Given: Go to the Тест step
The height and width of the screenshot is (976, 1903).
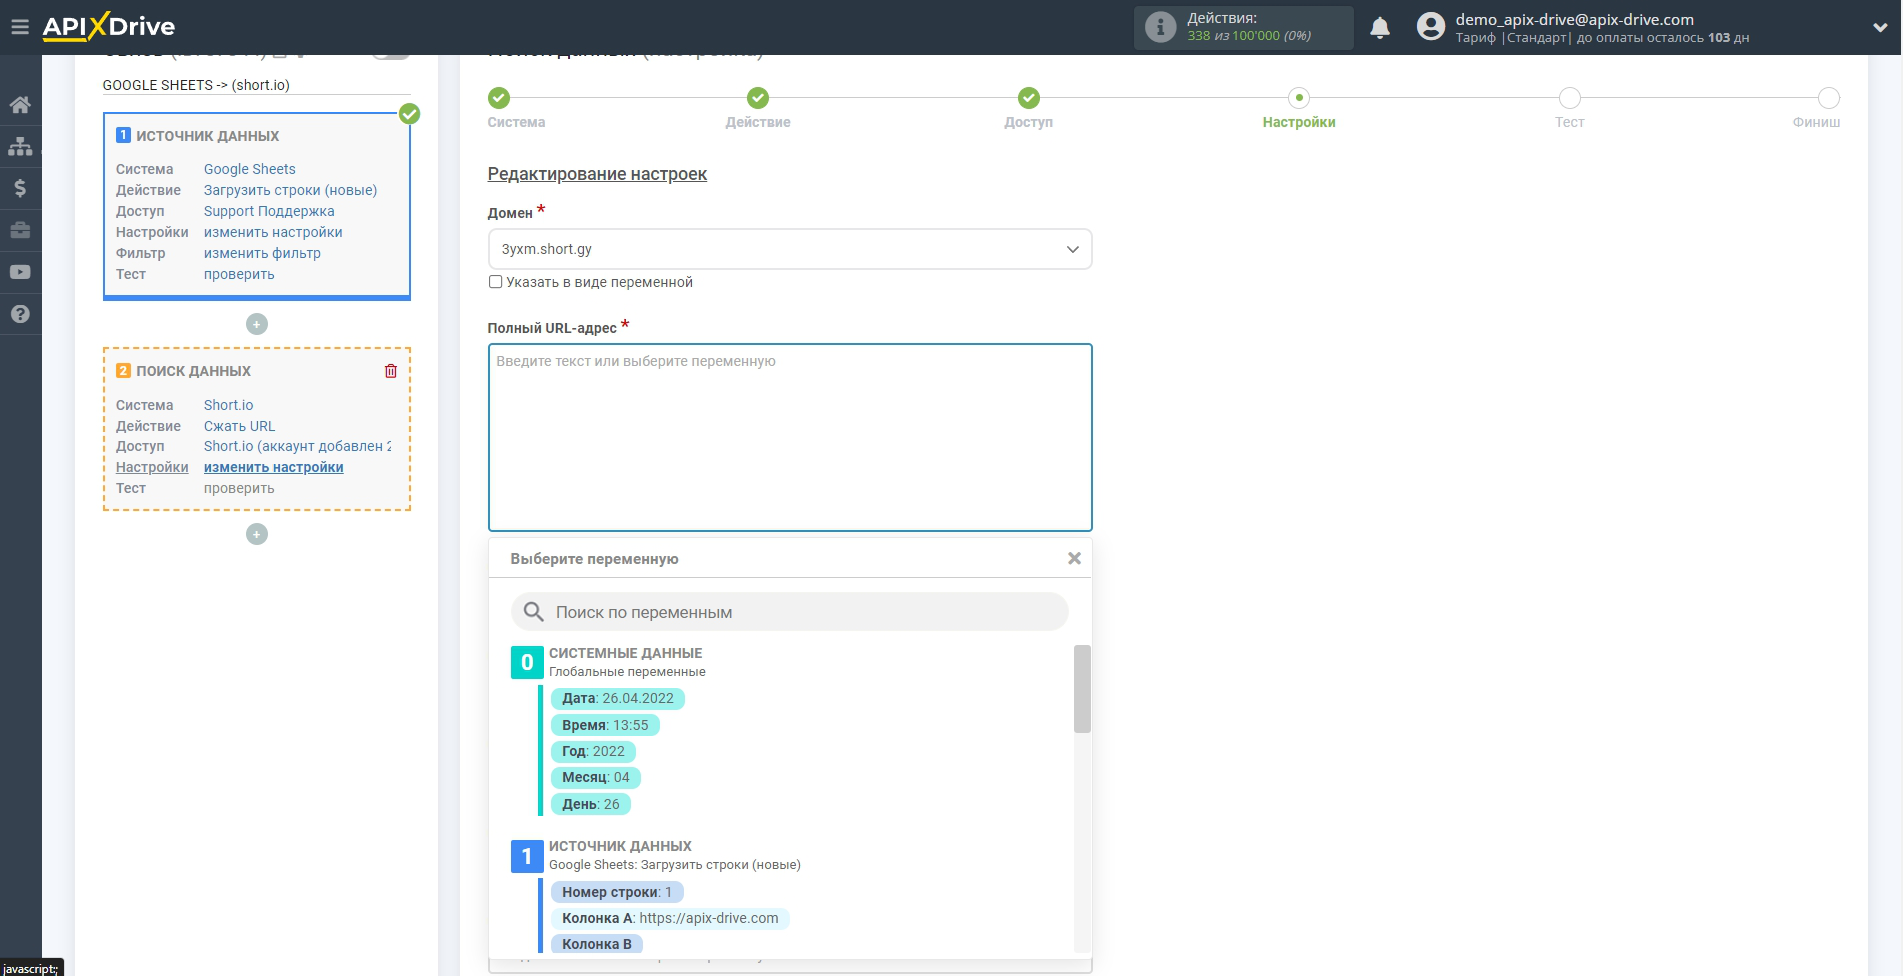Looking at the screenshot, I should 1570,98.
